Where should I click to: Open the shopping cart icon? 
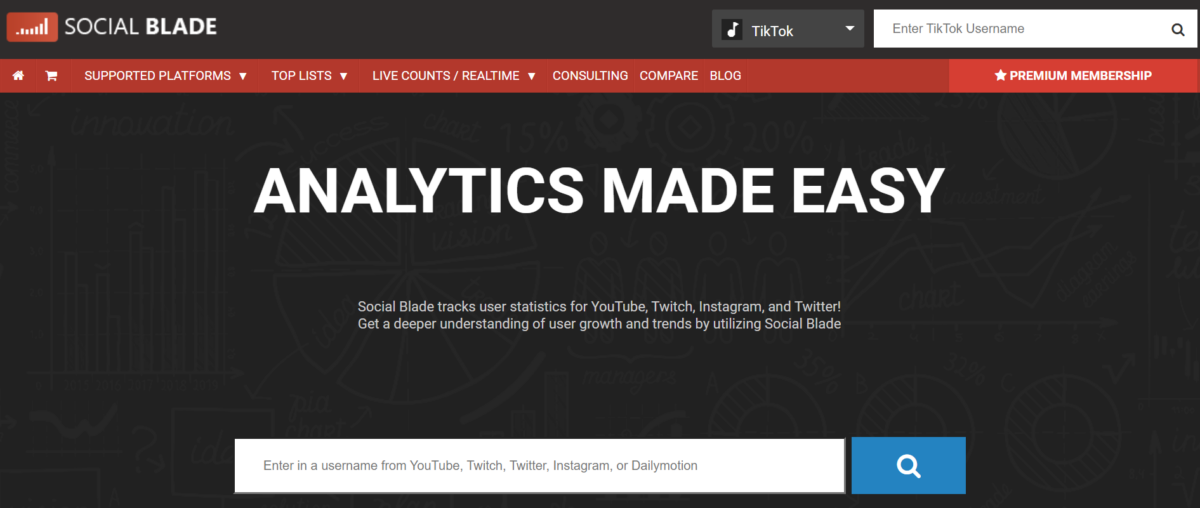tap(51, 76)
